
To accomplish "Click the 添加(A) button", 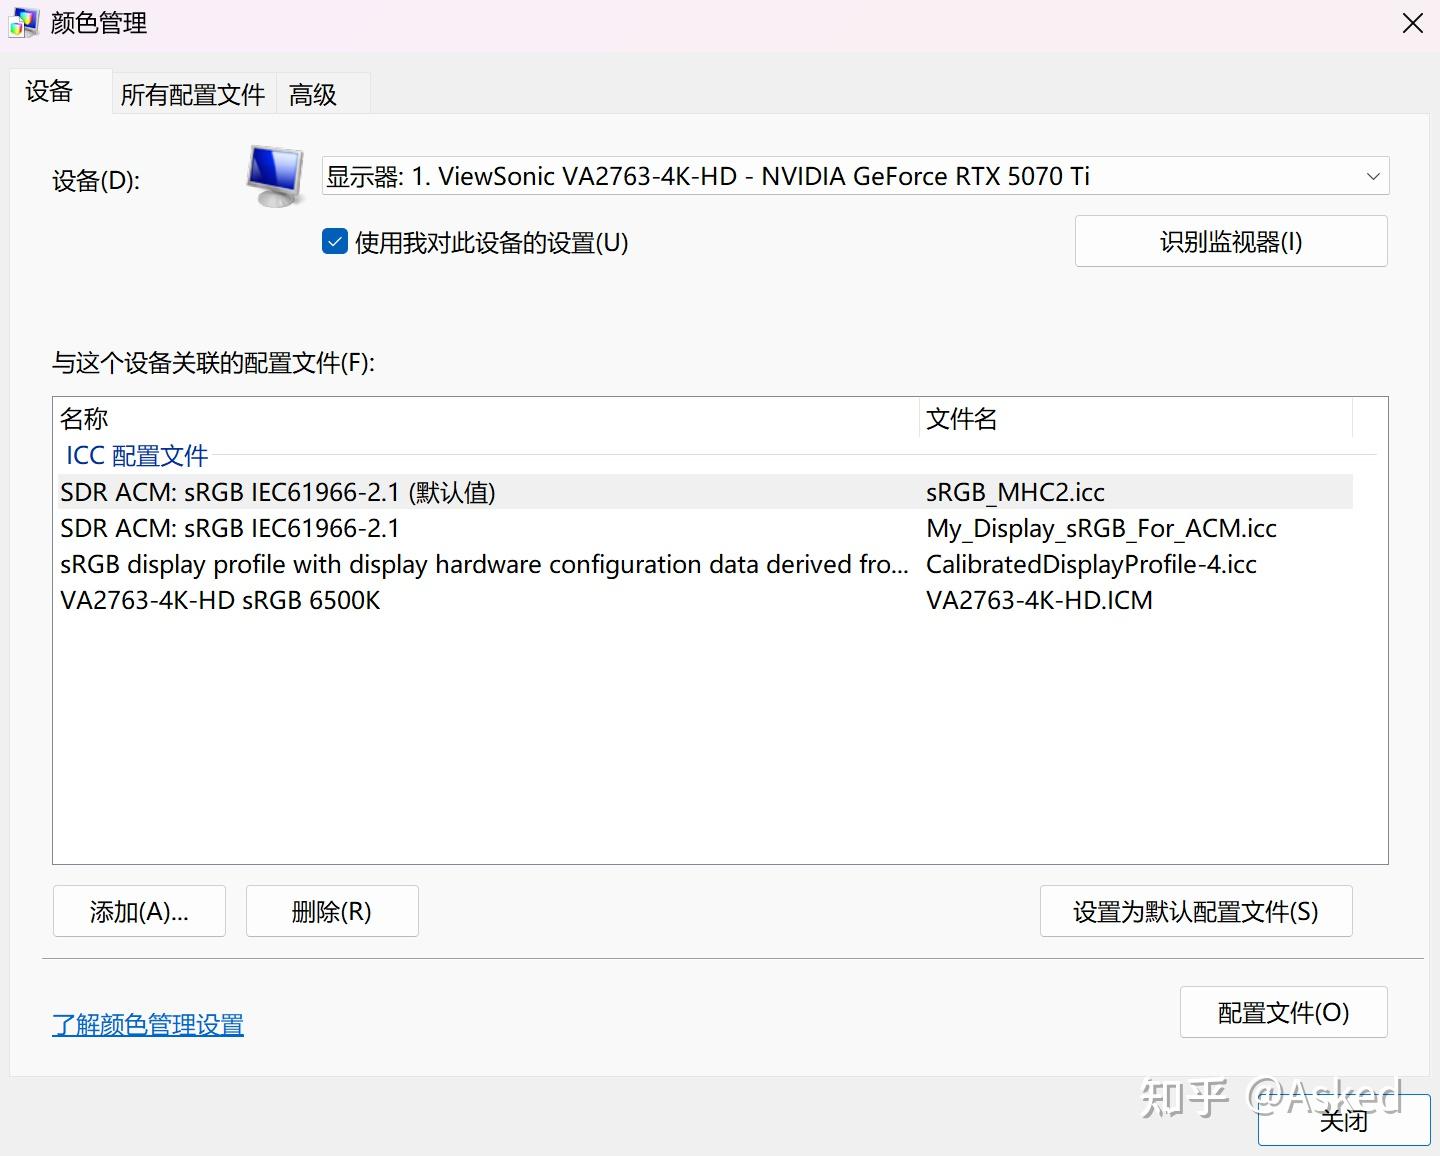I will [138, 911].
